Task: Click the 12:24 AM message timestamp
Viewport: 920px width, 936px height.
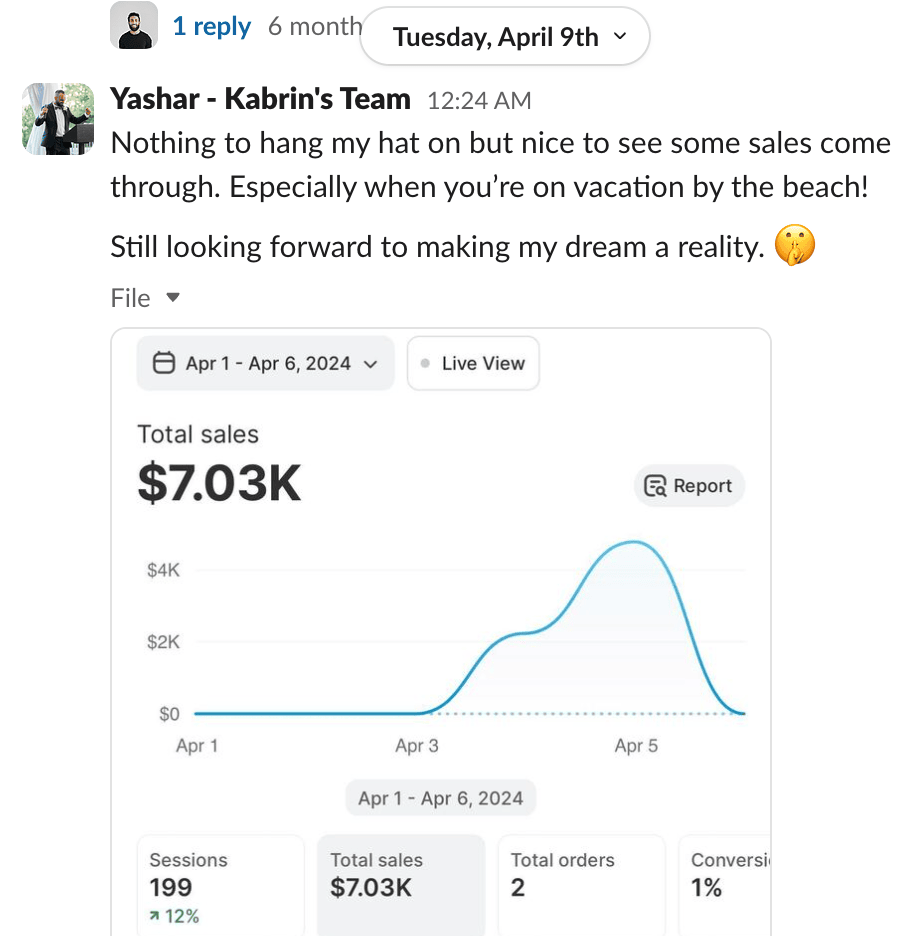Action: pos(479,101)
